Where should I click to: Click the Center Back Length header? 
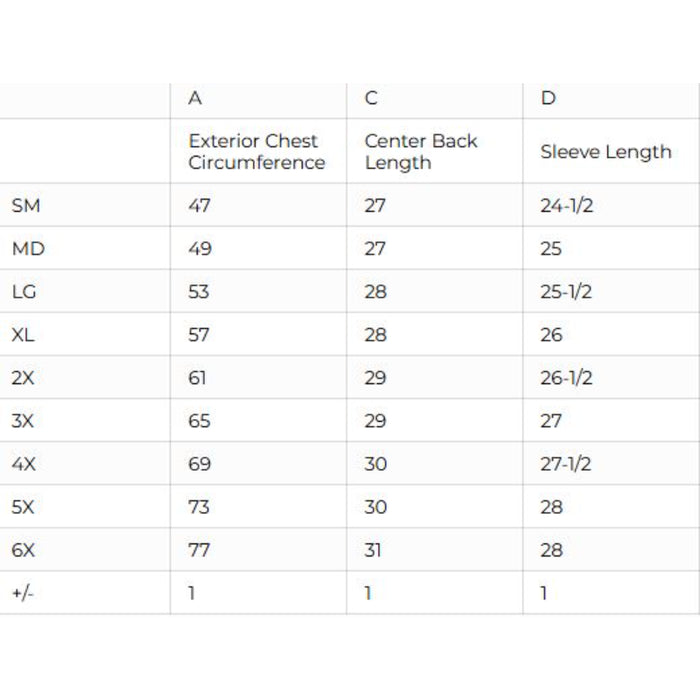point(421,152)
